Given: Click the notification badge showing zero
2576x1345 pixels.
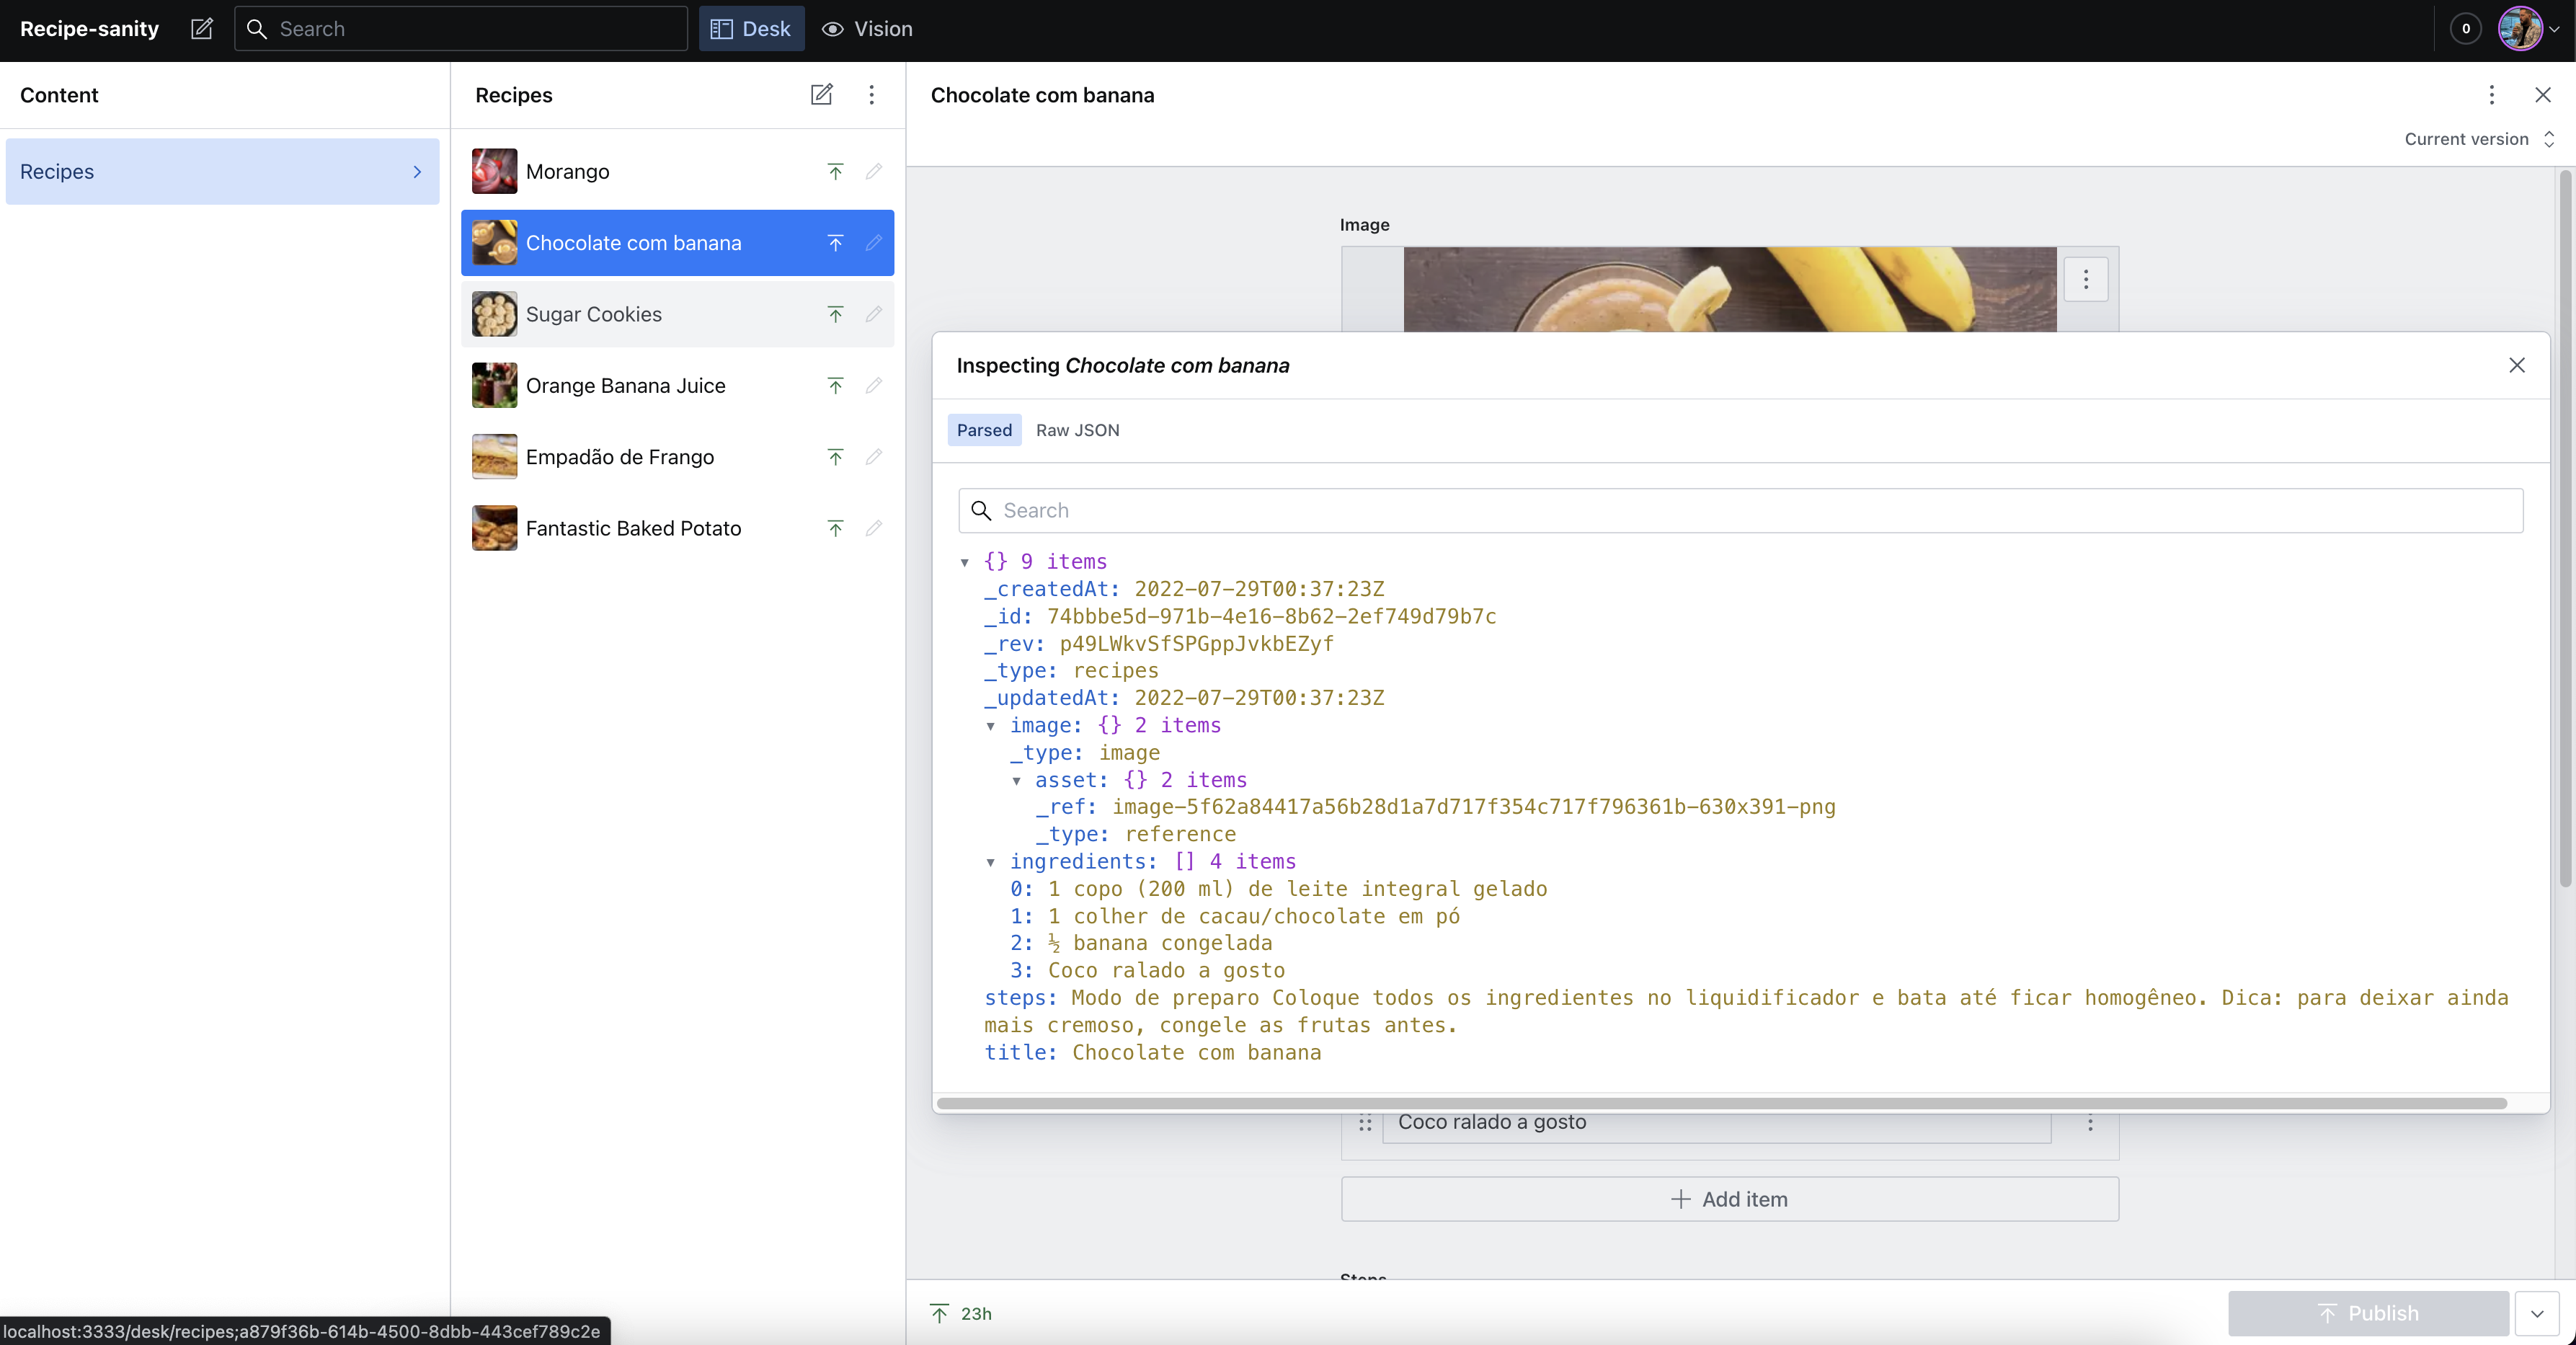Looking at the screenshot, I should tap(2464, 29).
